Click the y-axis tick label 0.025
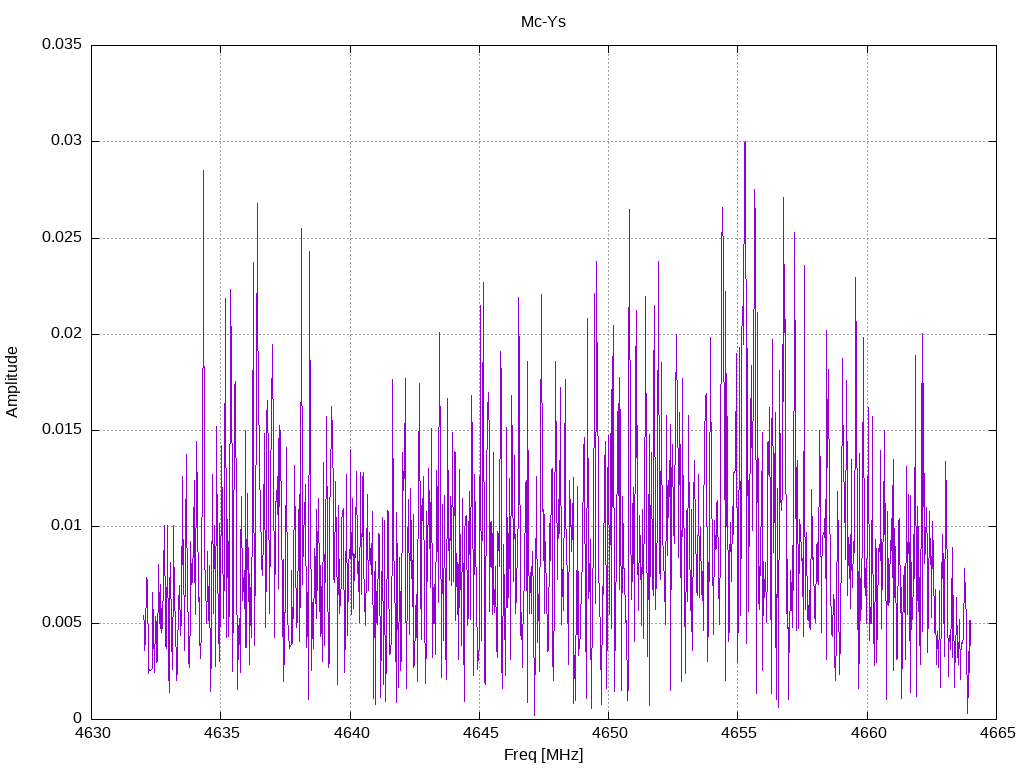The height and width of the screenshot is (768, 1024). pos(62,237)
